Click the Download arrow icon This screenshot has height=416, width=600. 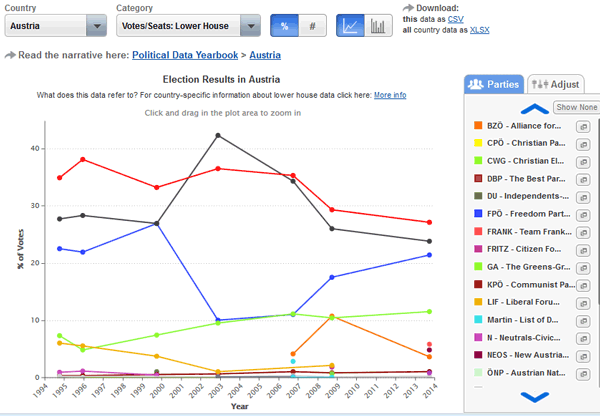pyautogui.click(x=408, y=8)
